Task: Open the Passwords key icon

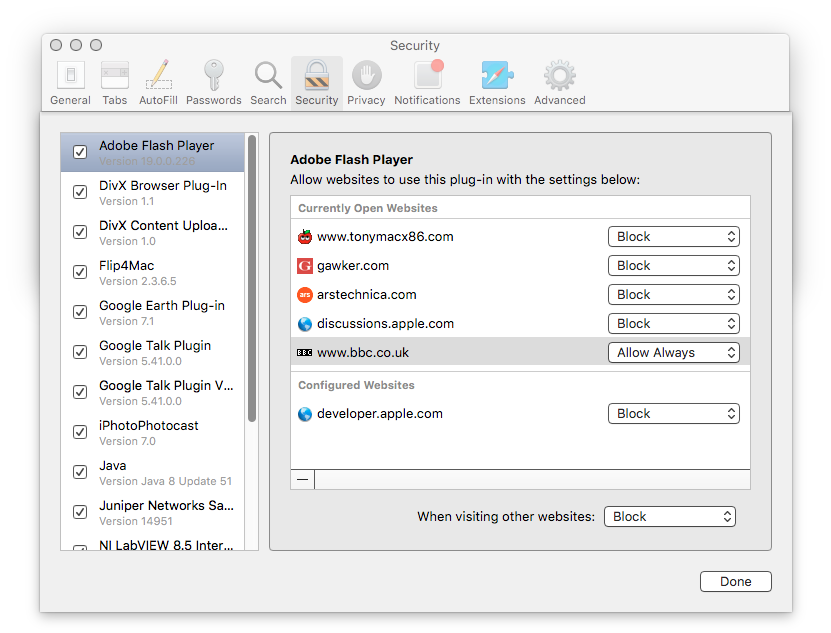Action: pos(214,75)
